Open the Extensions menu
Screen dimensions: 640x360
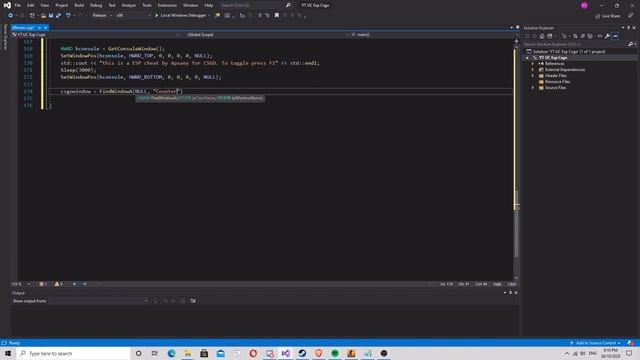pos(167,5)
